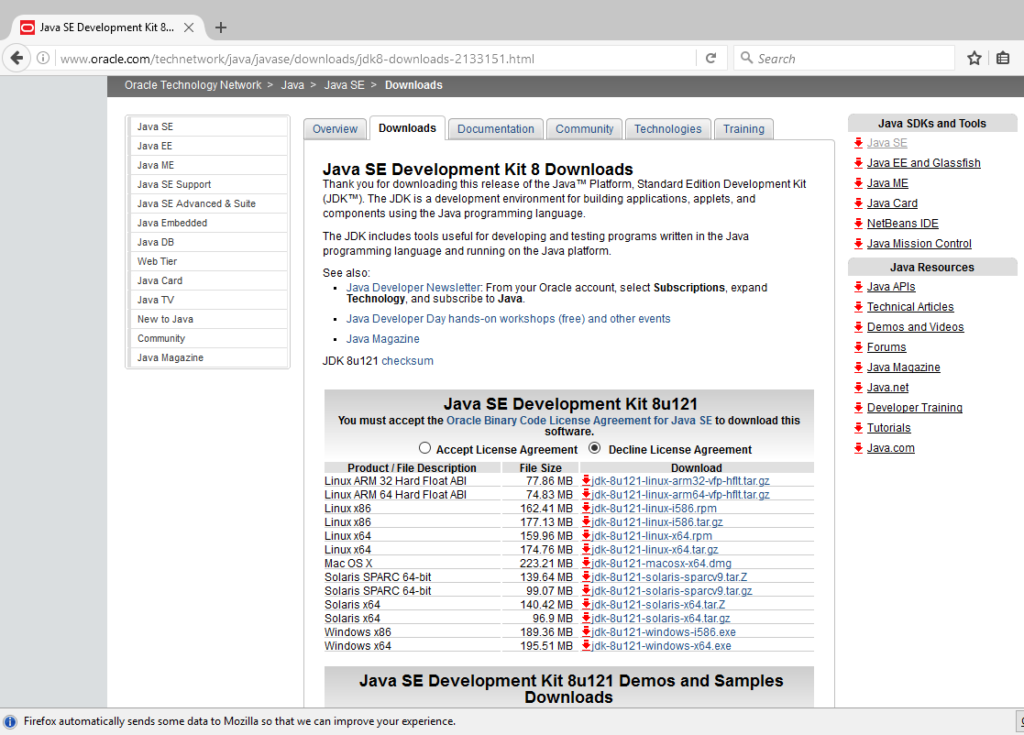
Task: Select the Accept License Agreement radio button
Action: click(425, 448)
